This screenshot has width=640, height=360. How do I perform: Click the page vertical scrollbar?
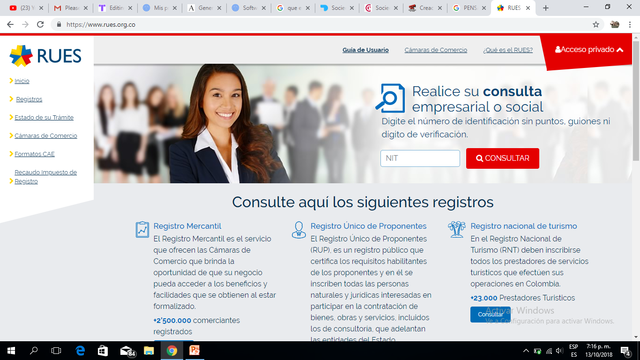click(x=636, y=100)
